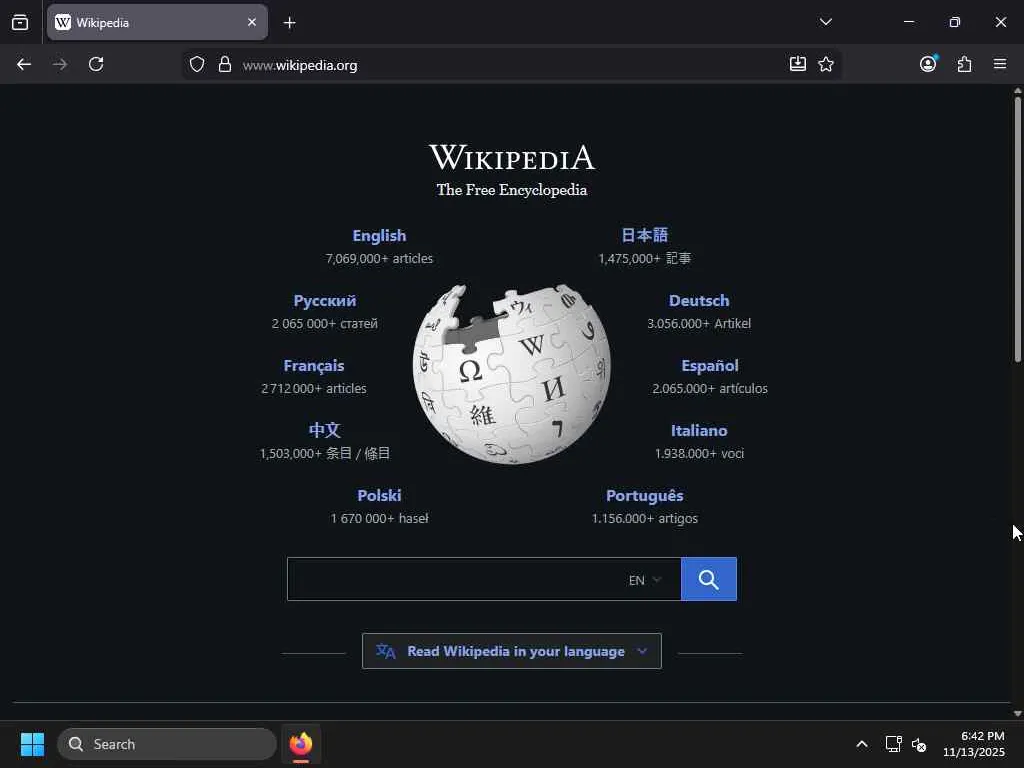Click the forward navigation arrow
Screen dimensions: 1024x768
point(60,64)
